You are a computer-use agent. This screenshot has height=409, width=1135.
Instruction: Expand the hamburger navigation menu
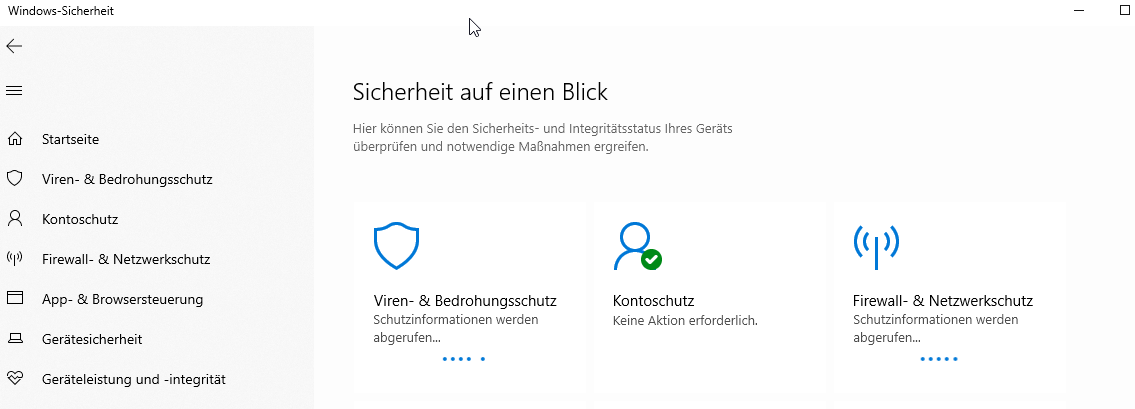pyautogui.click(x=14, y=91)
